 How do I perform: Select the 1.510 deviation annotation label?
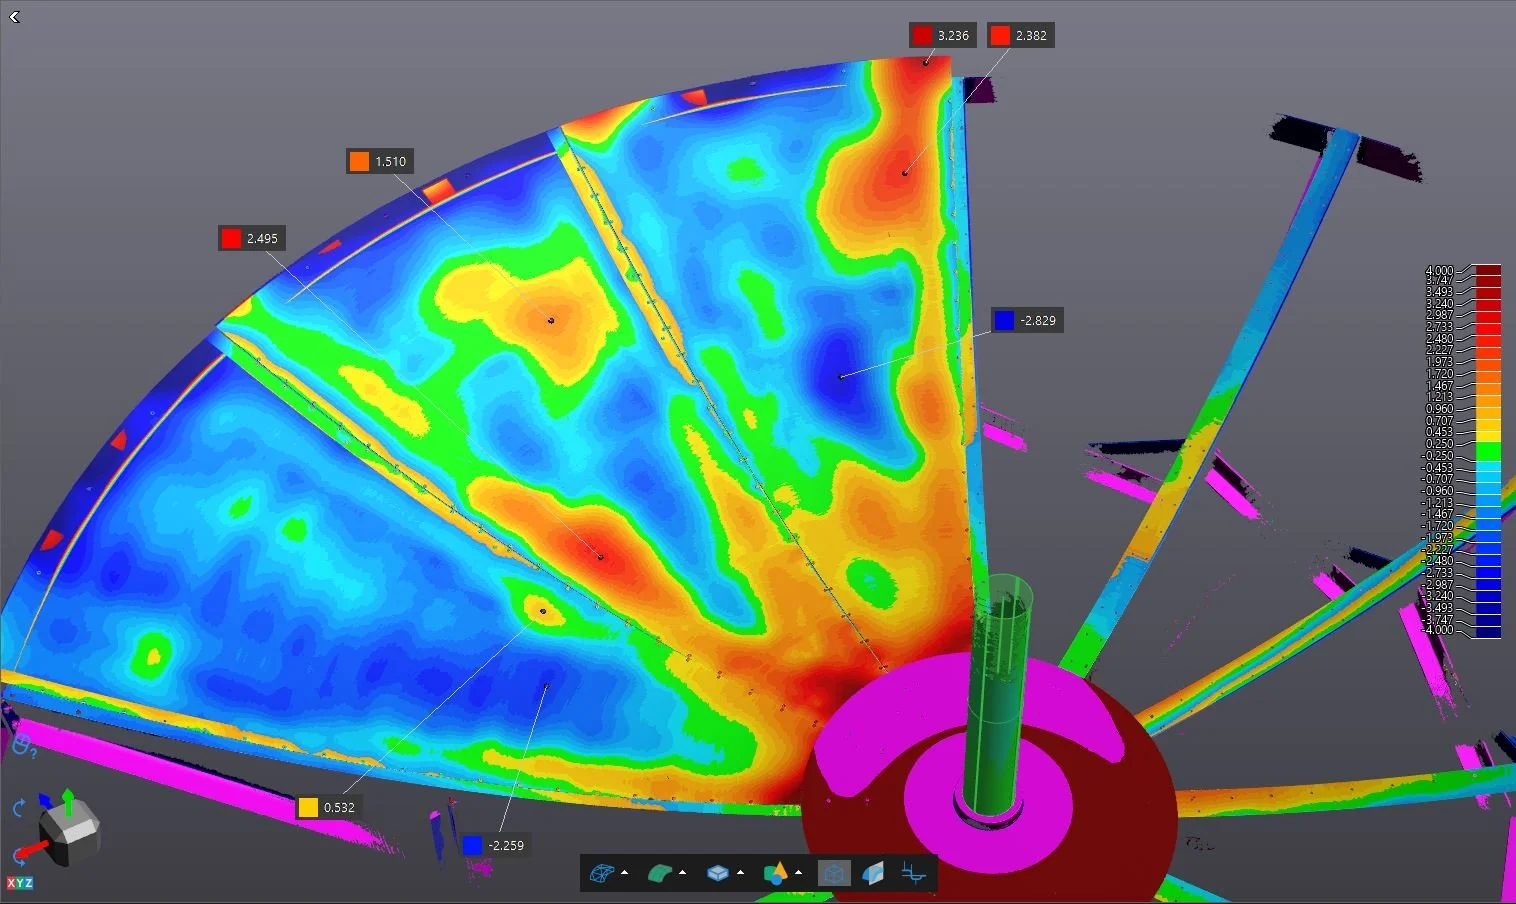[378, 161]
